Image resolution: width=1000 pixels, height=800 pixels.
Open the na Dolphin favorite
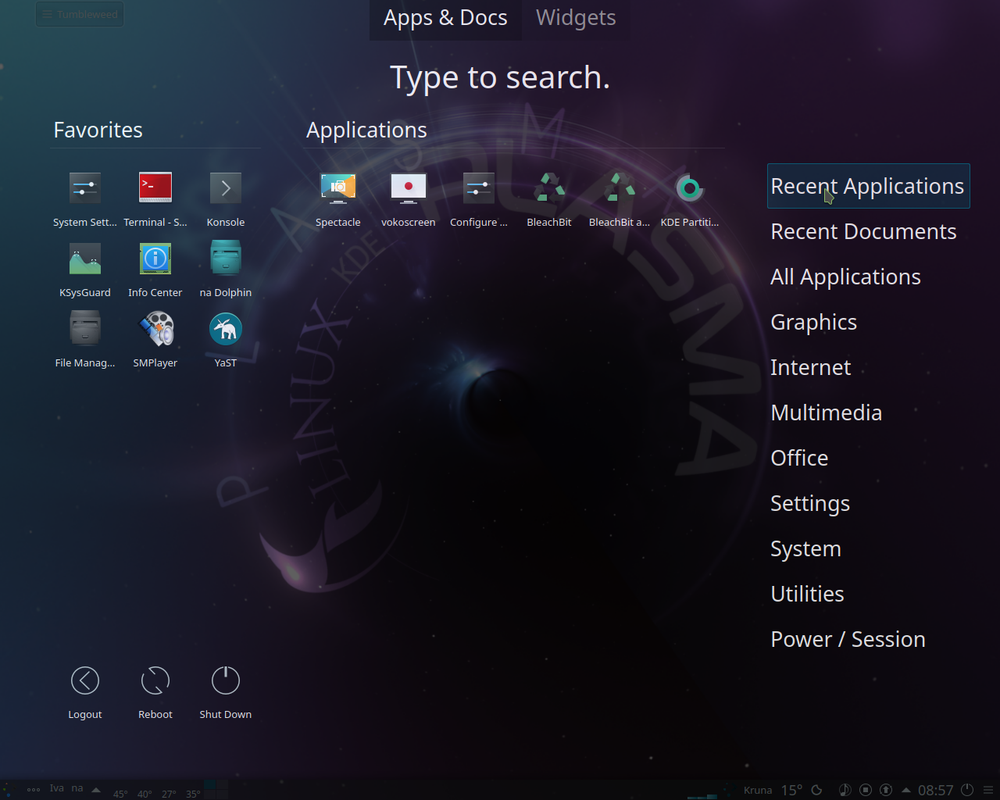pos(225,258)
